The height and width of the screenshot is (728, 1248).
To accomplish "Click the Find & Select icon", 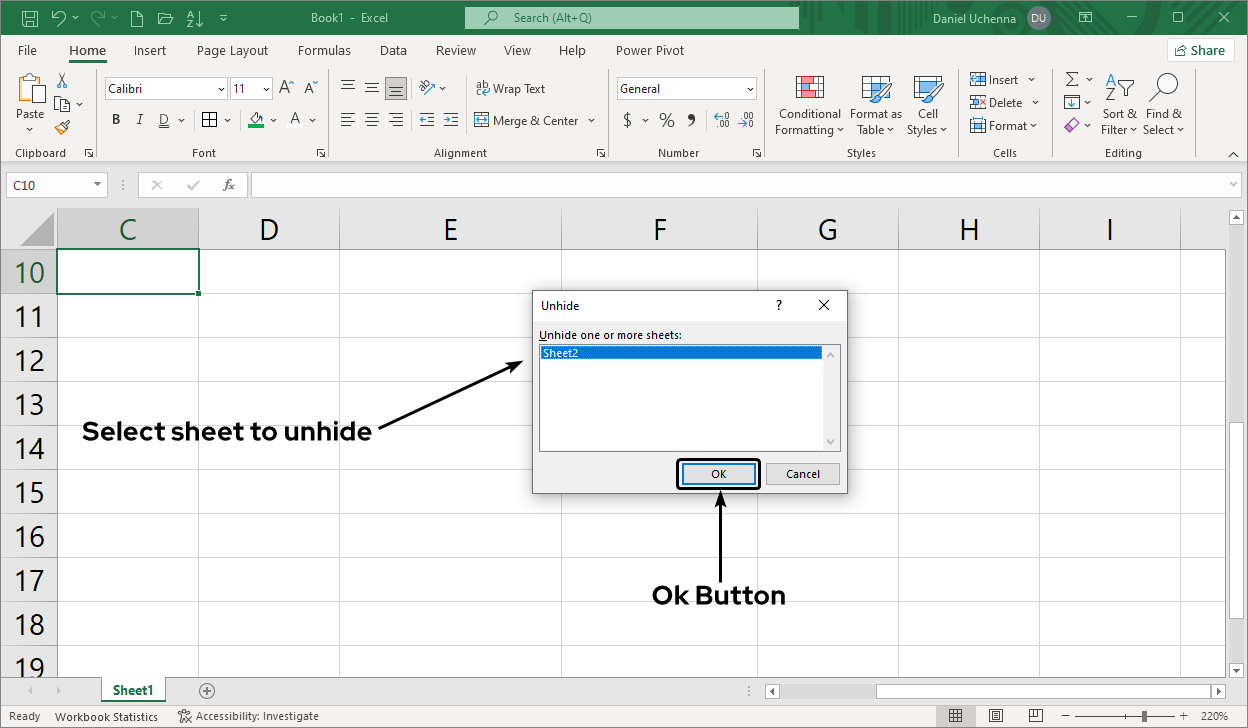I will pos(1163,104).
